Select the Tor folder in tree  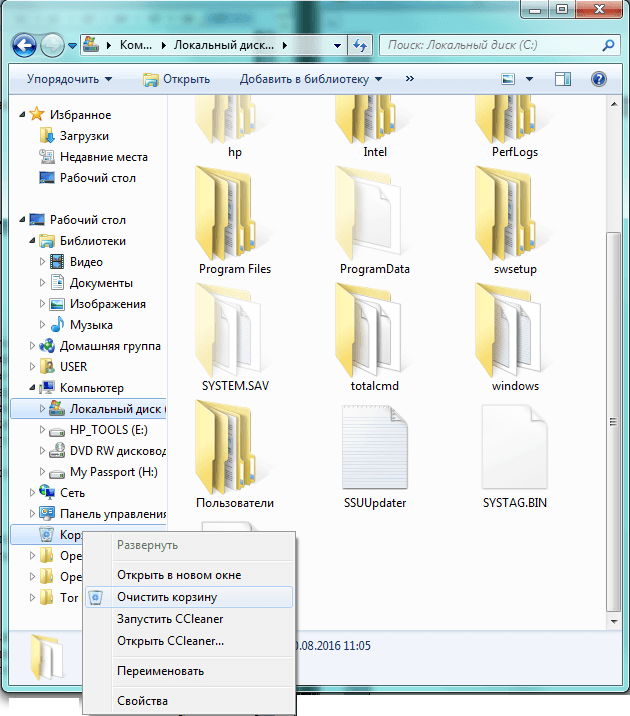click(x=69, y=597)
